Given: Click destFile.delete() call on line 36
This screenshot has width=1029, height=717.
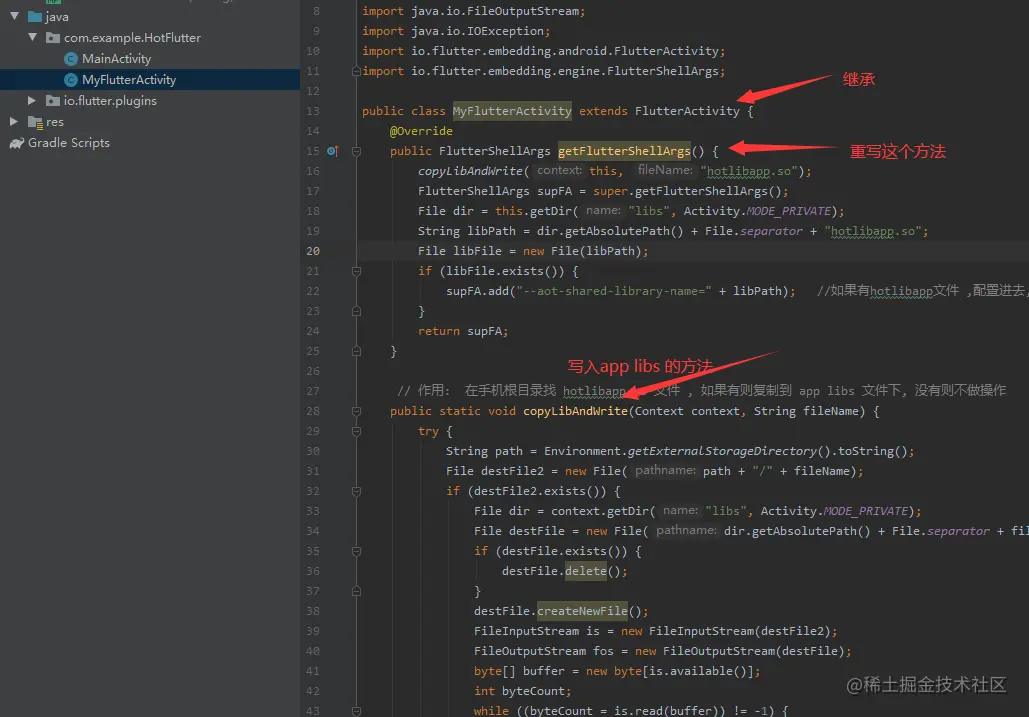Looking at the screenshot, I should 564,571.
